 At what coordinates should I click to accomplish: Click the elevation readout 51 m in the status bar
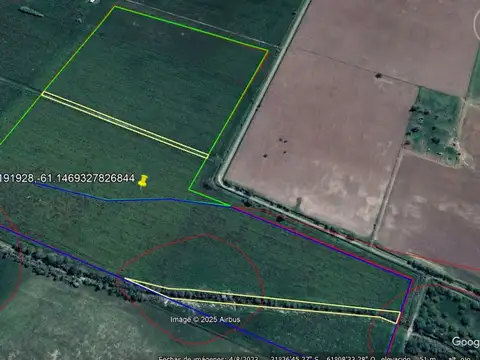tap(428, 358)
